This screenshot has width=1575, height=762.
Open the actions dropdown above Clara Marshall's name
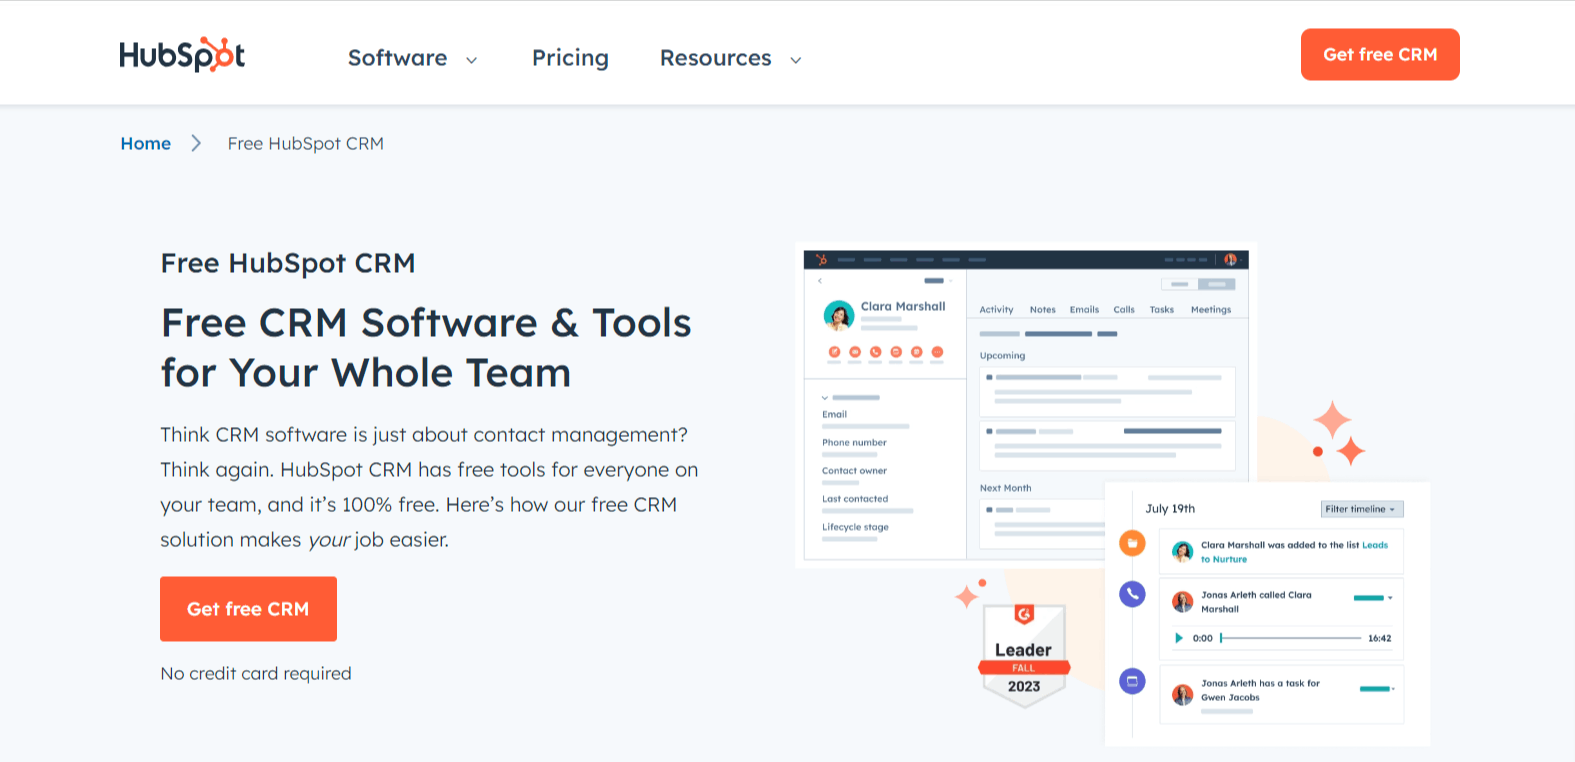point(939,281)
